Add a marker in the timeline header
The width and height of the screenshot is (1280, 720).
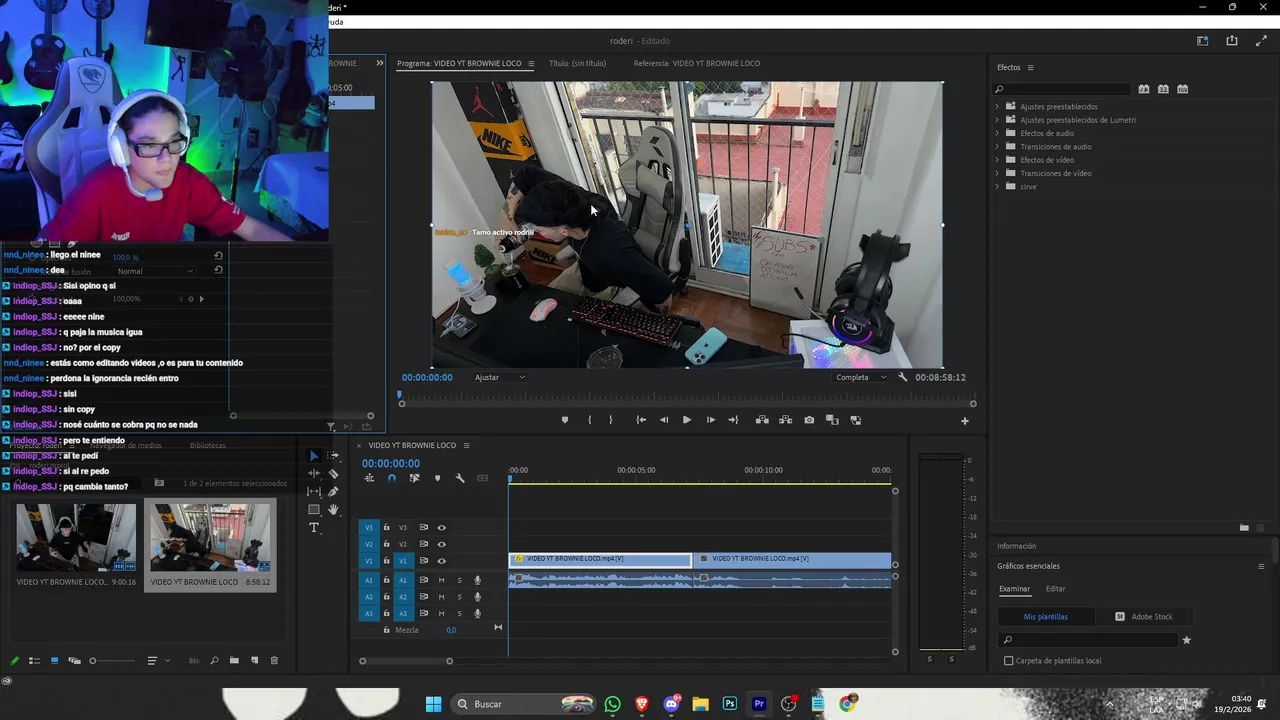pos(437,478)
